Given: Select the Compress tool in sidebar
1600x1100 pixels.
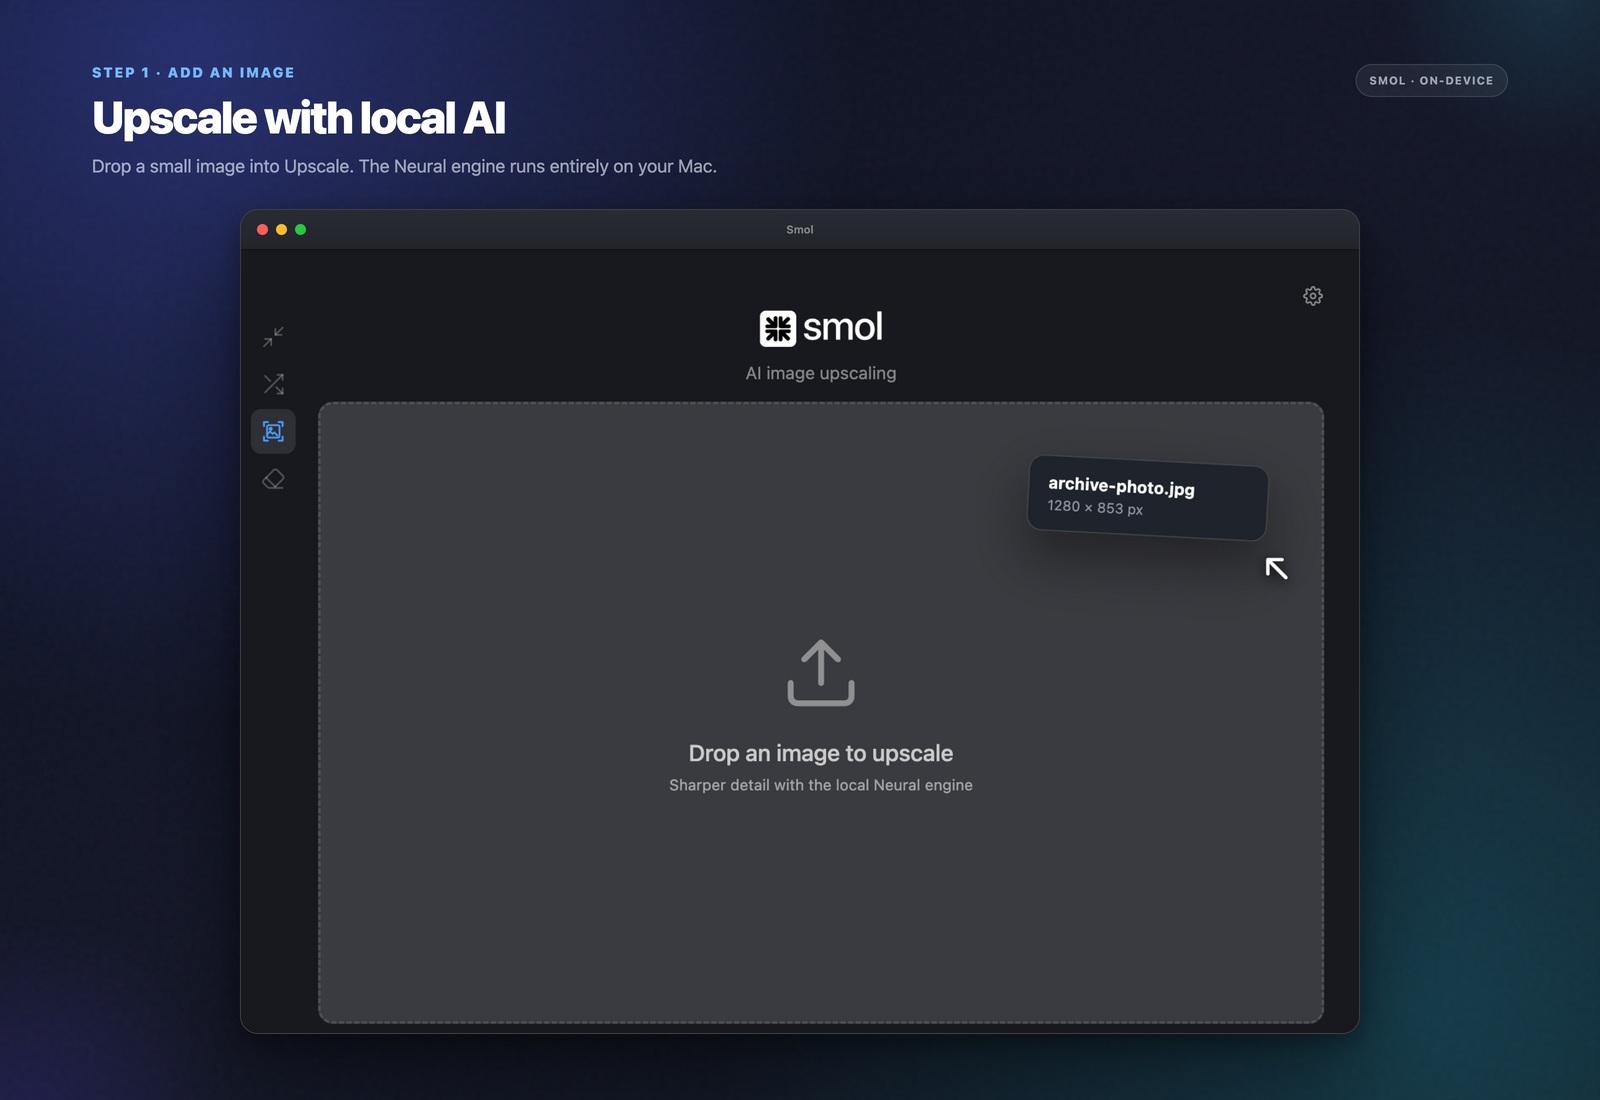Looking at the screenshot, I should click(x=273, y=336).
